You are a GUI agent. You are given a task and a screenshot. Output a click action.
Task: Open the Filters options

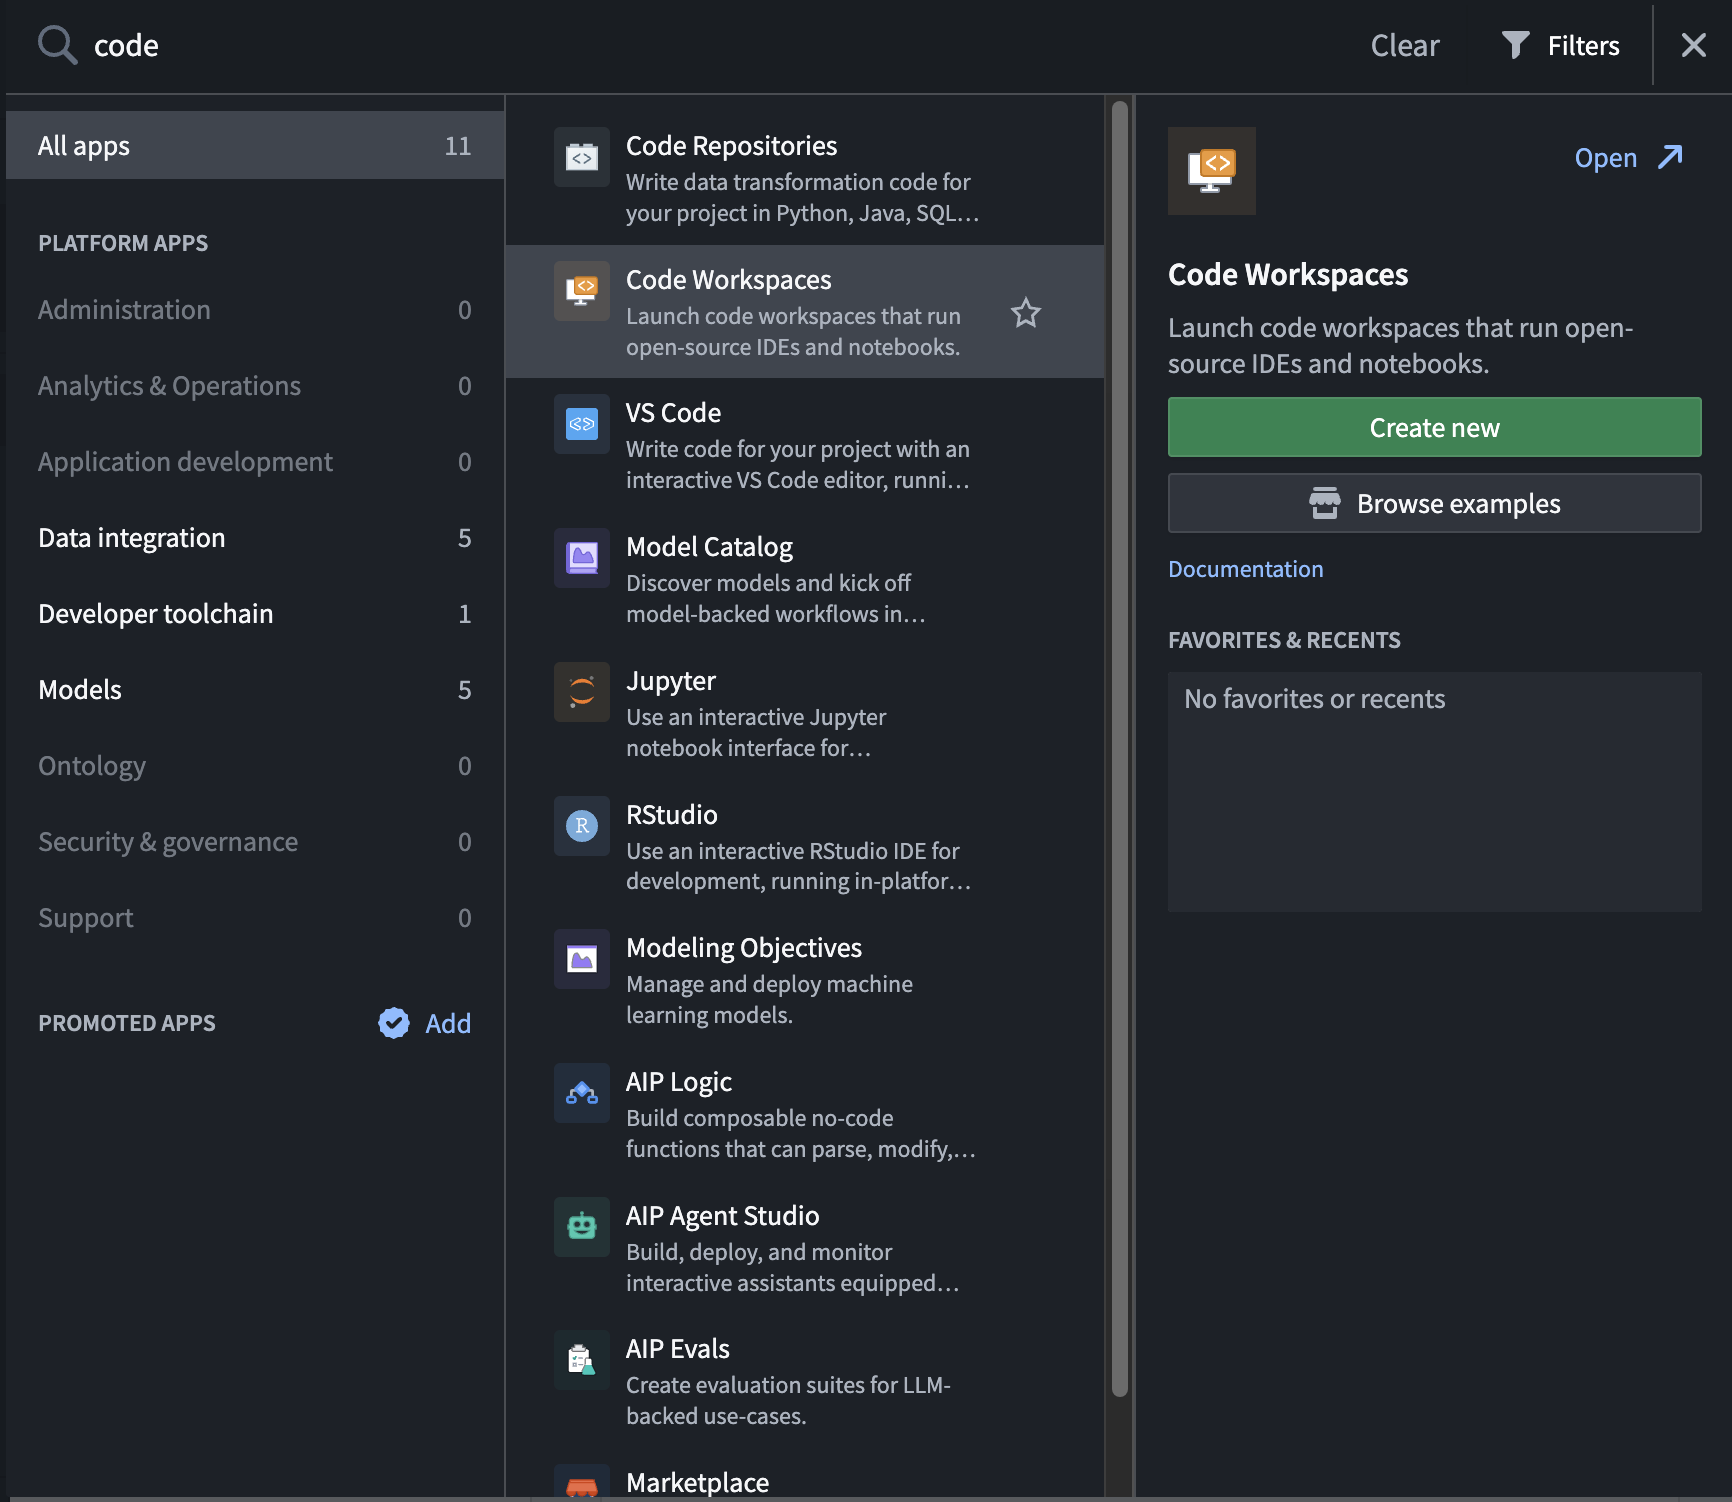tap(1561, 45)
